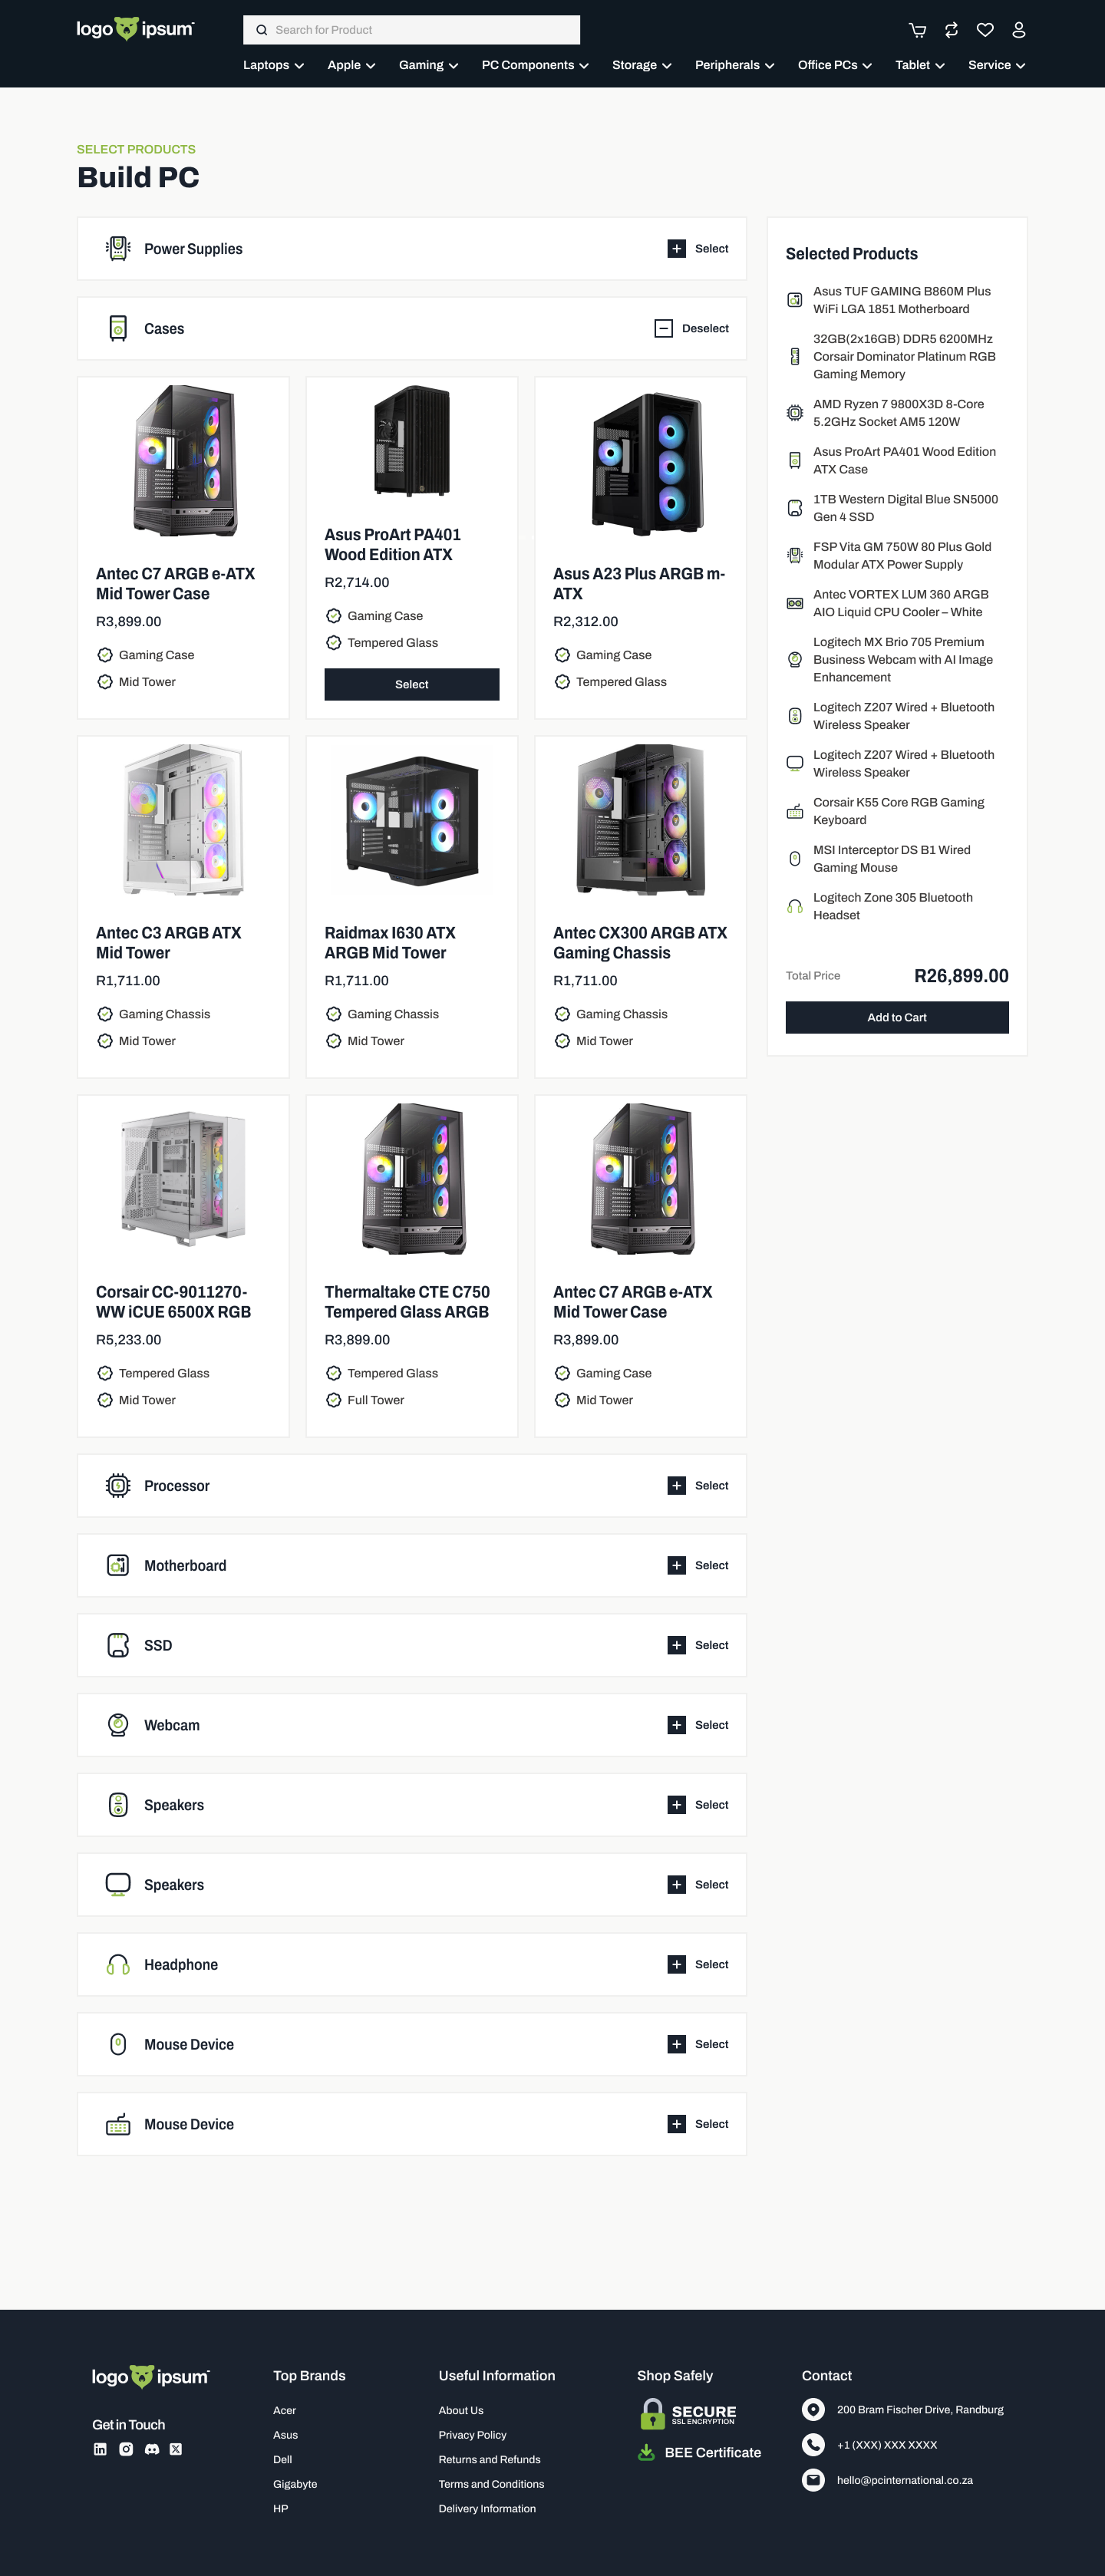The width and height of the screenshot is (1105, 2576).
Task: Toggle the Processor Select plus box
Action: pos(677,1486)
